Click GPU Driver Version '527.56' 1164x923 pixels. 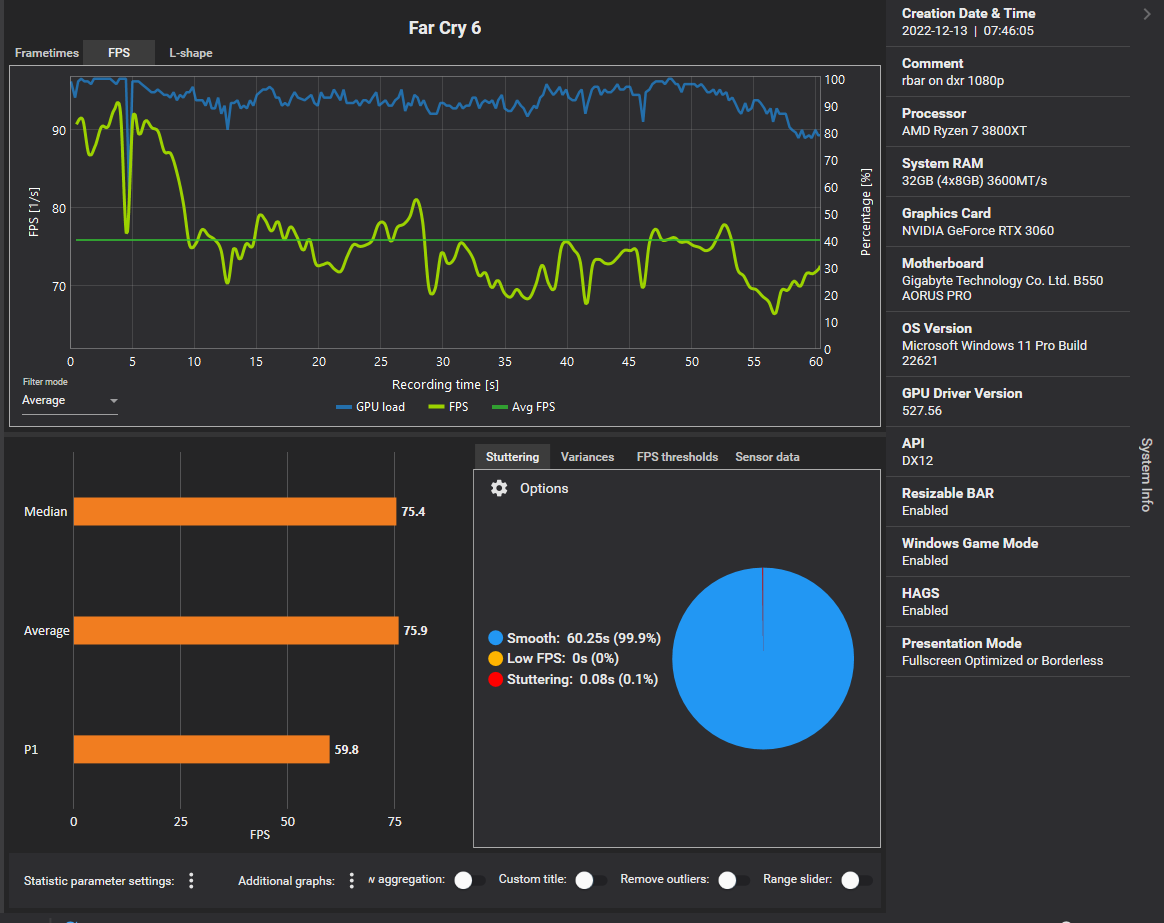click(921, 411)
